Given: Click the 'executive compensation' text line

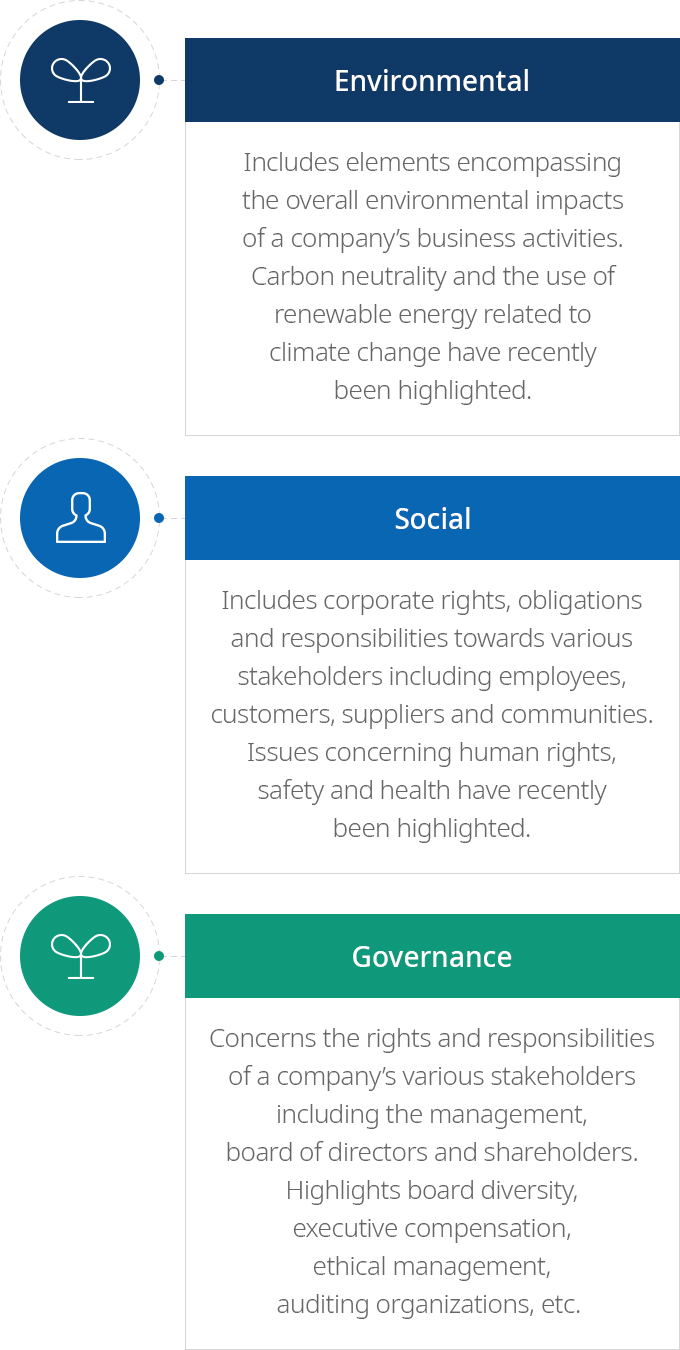Looking at the screenshot, I should tap(432, 1228).
